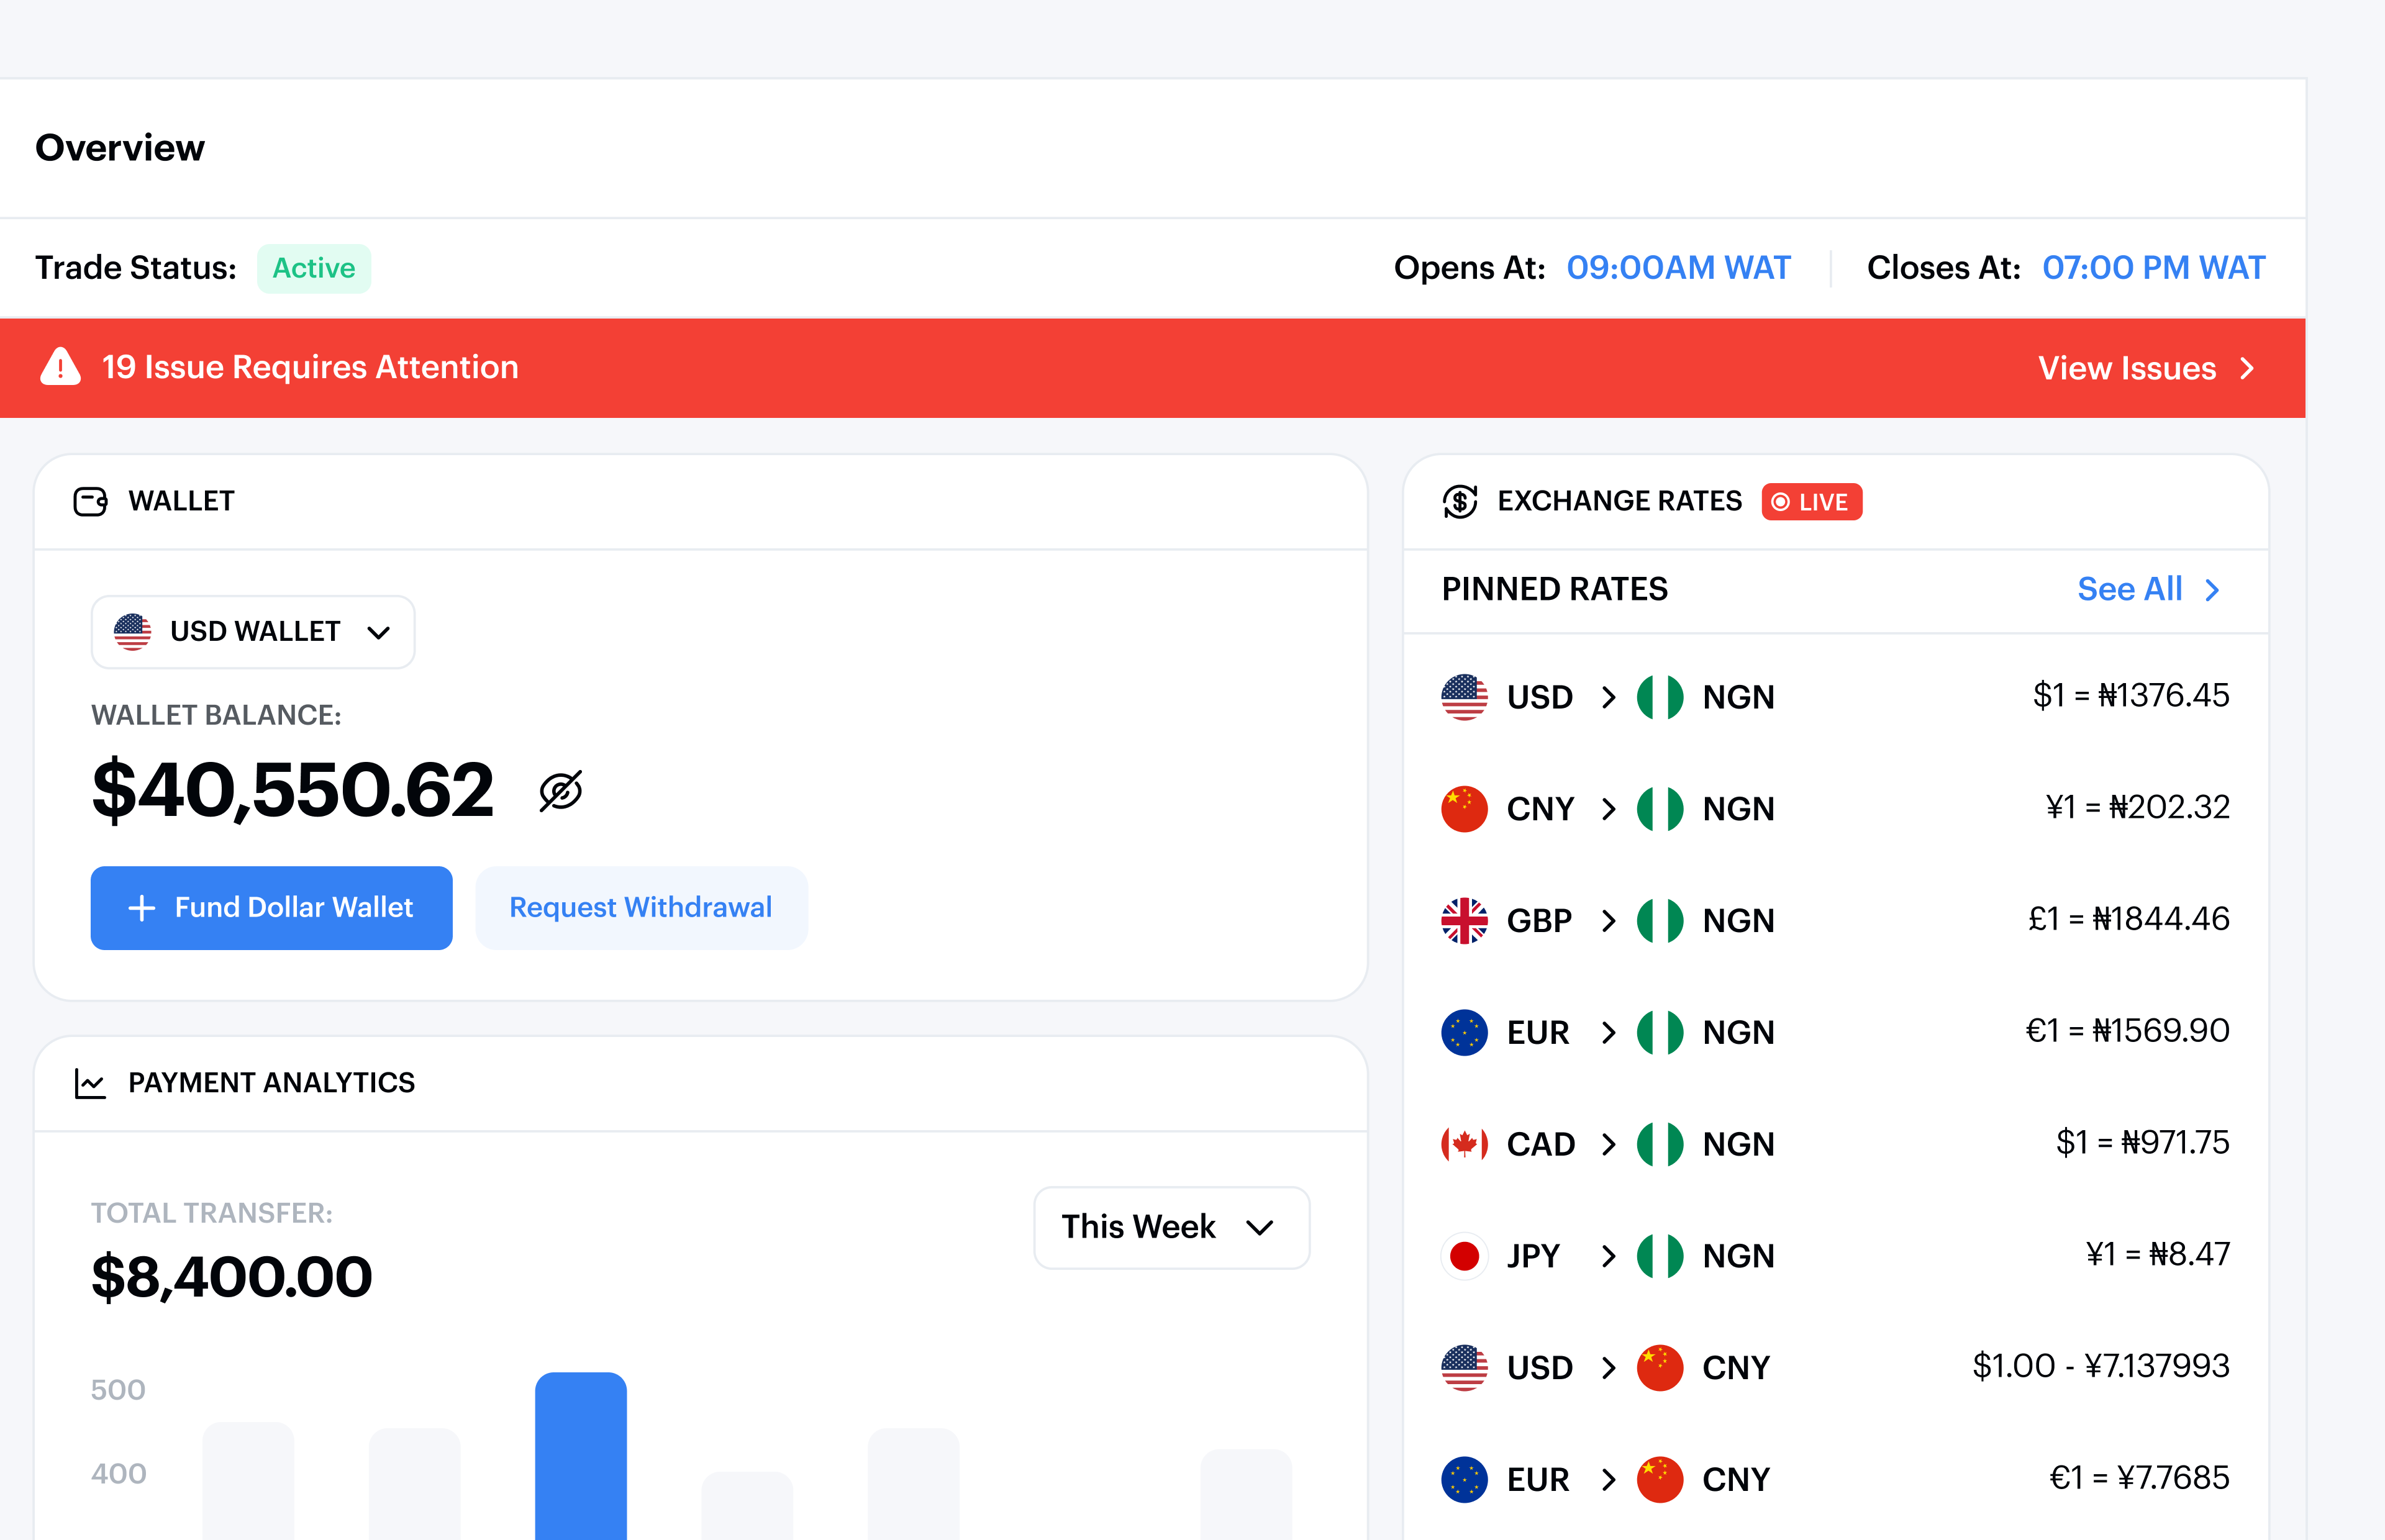Click the Overview page title

point(120,148)
